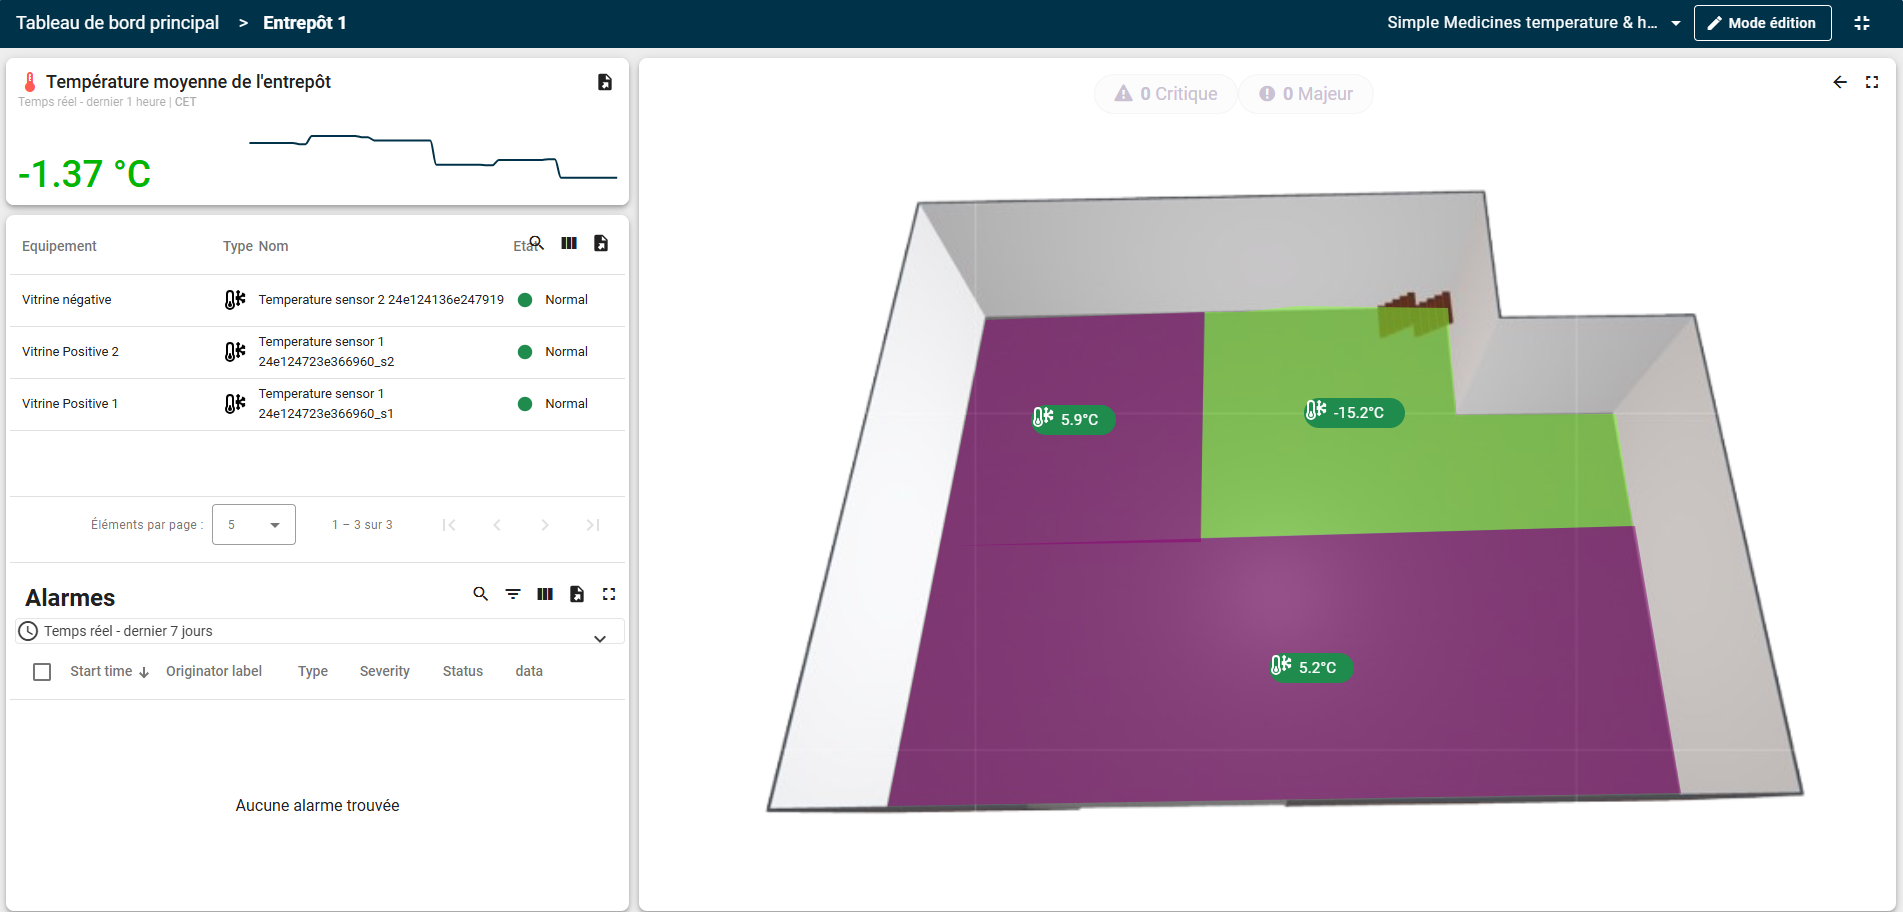This screenshot has height=912, width=1903.
Task: Expand the 3D warehouse view to fullscreen
Action: 1872,83
